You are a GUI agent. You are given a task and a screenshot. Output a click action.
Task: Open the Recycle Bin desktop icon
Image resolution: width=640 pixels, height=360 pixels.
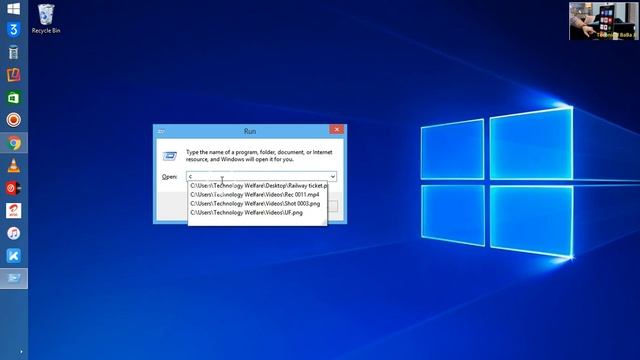pos(46,18)
